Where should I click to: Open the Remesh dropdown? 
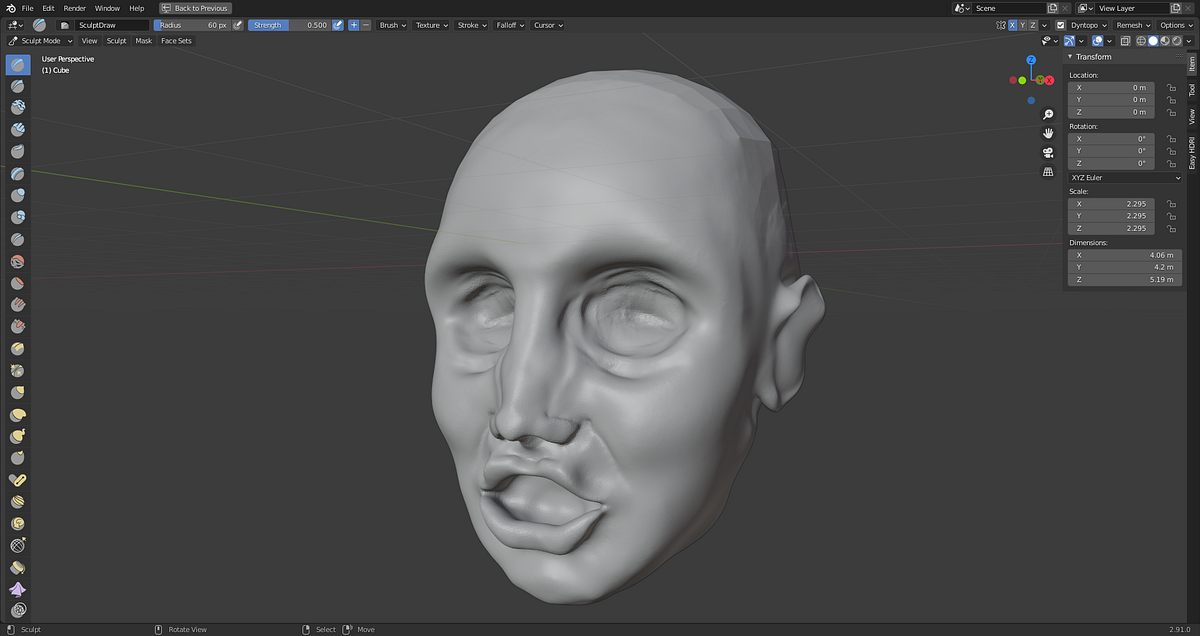[1133, 25]
